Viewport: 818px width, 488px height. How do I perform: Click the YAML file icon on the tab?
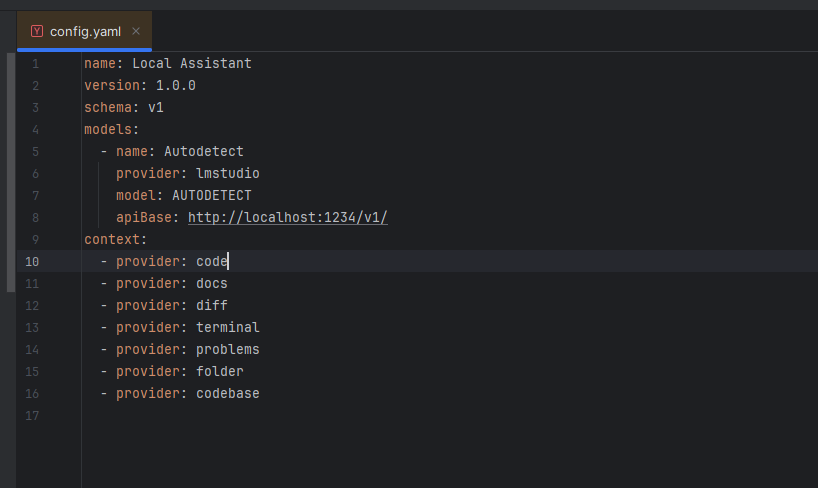[37, 31]
